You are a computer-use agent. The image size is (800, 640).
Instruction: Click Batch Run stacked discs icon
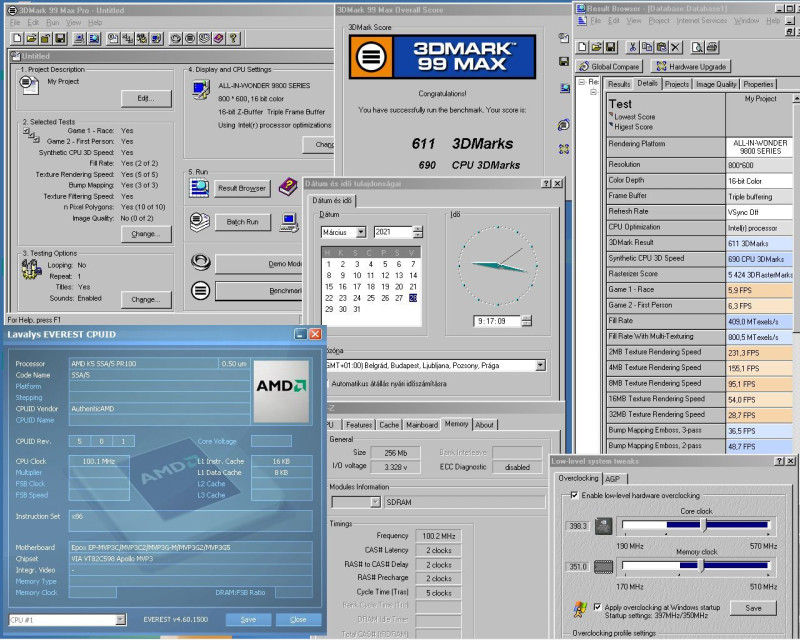point(199,222)
